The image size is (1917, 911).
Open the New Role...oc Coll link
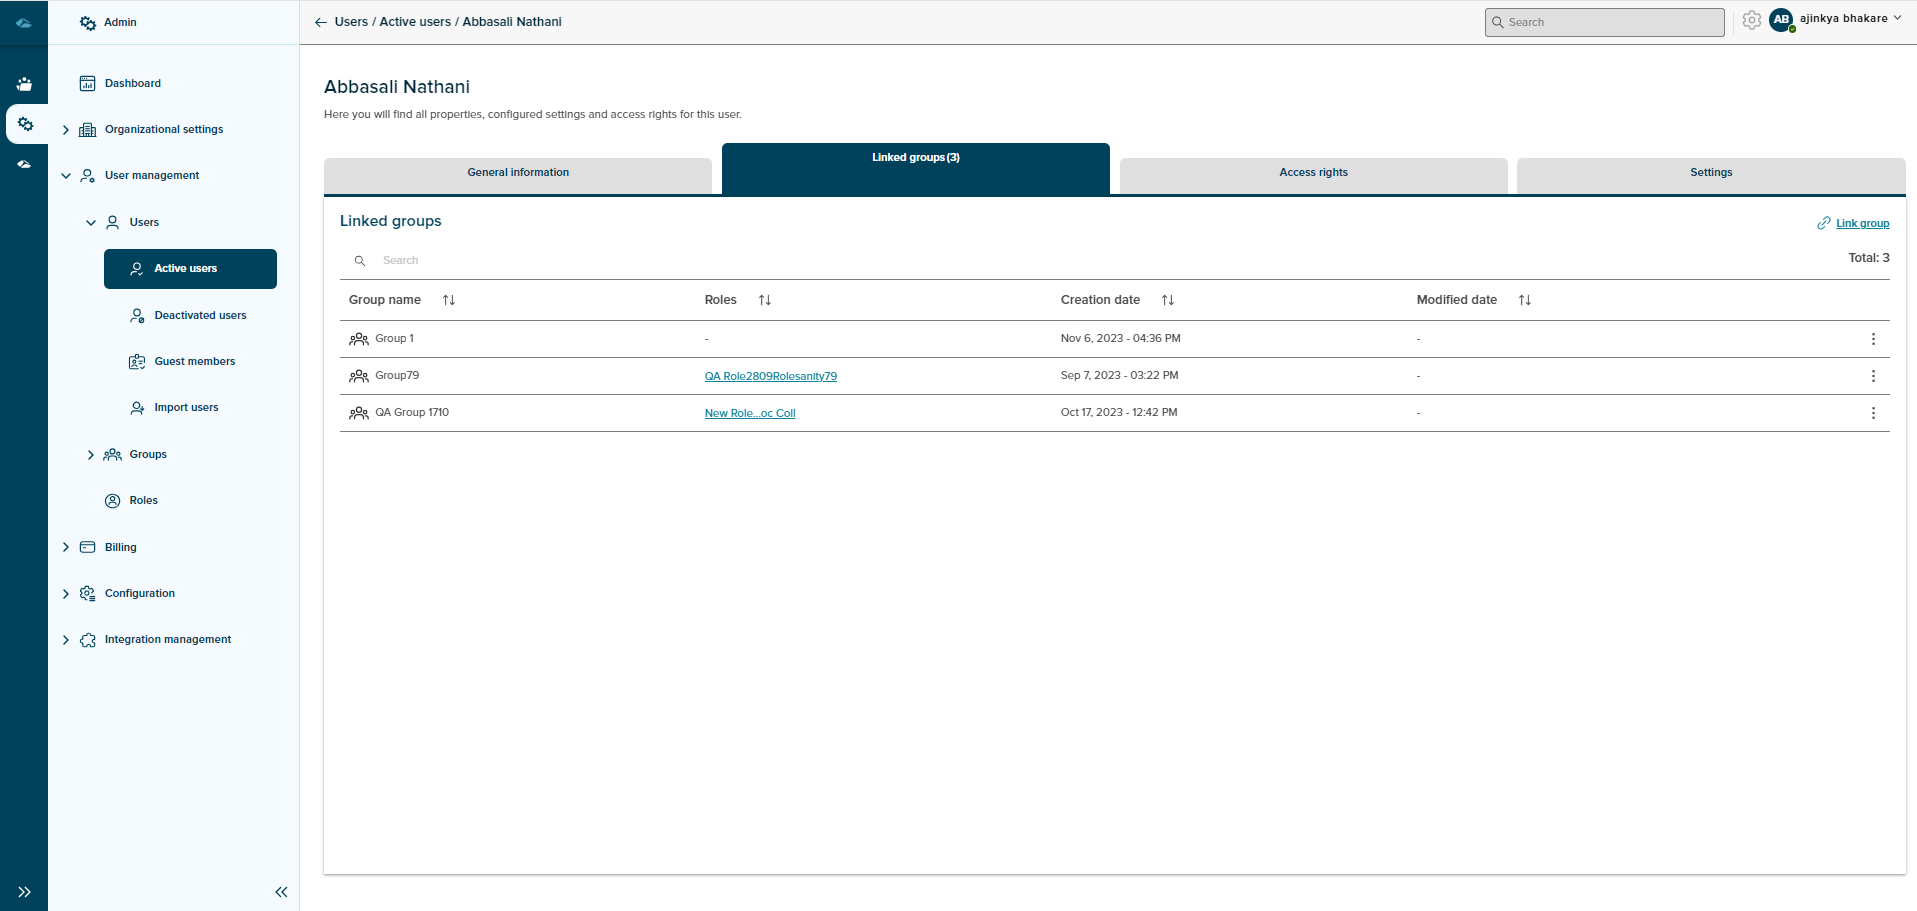750,413
